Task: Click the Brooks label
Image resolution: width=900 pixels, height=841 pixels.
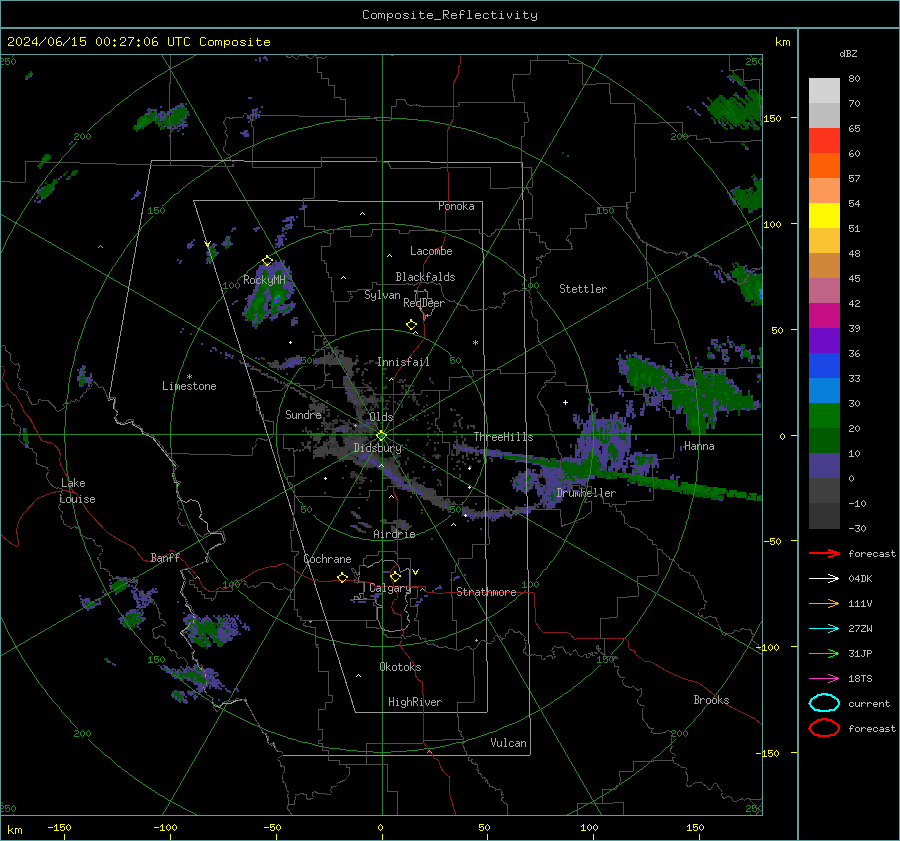Action: pyautogui.click(x=711, y=700)
